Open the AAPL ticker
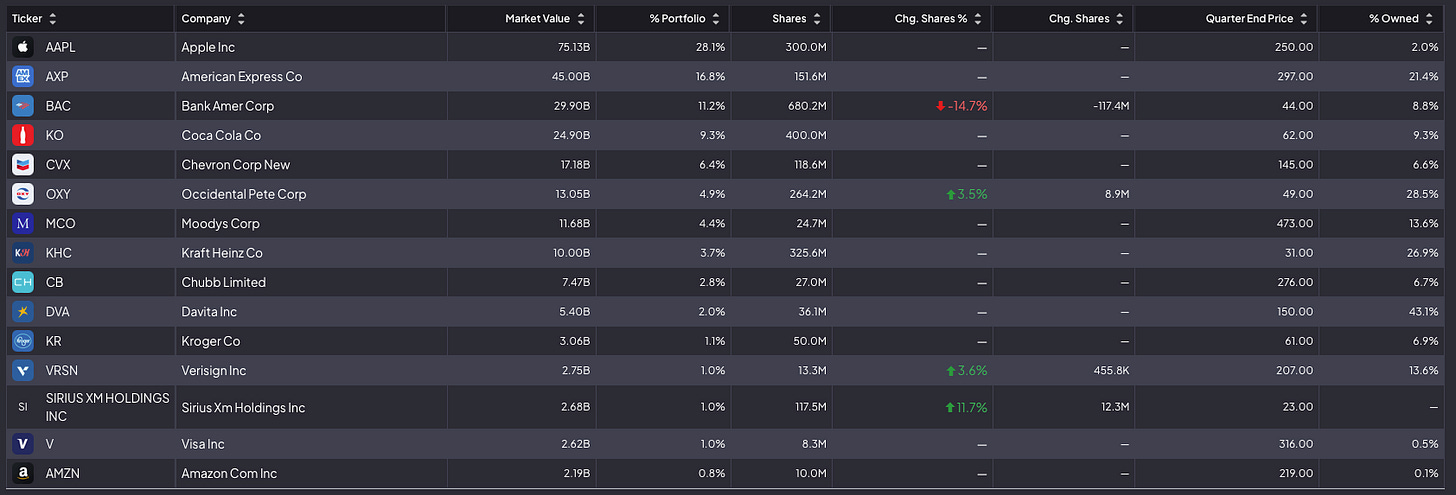 61,47
